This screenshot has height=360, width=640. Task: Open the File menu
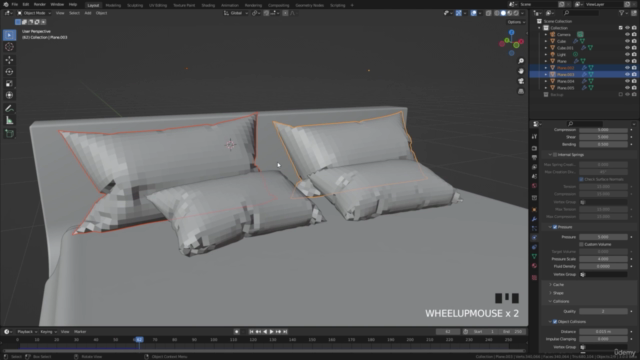tap(15, 4)
